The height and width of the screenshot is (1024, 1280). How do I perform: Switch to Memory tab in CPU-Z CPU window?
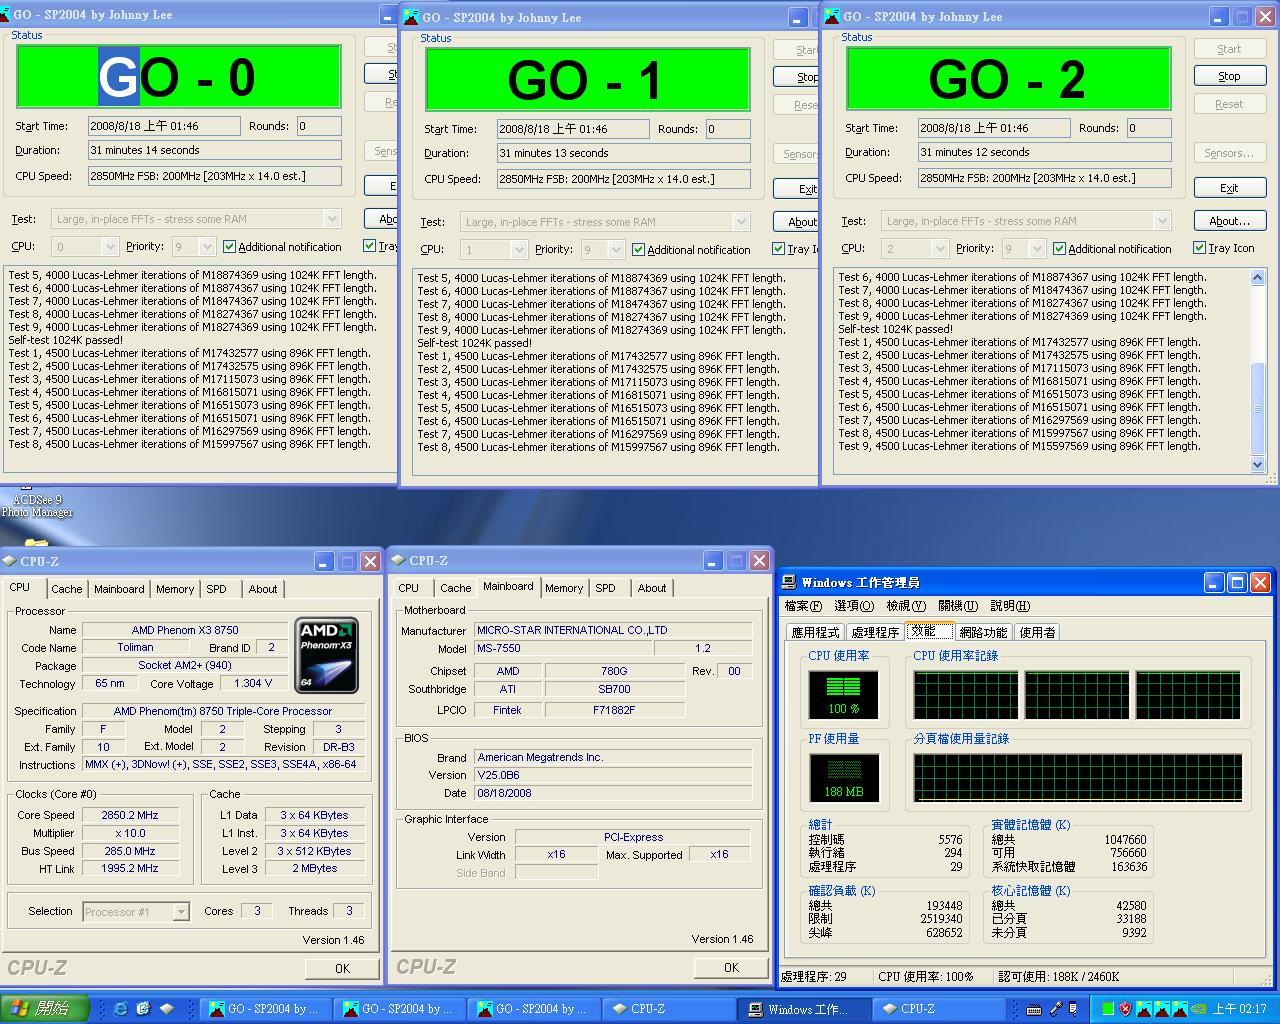click(175, 589)
